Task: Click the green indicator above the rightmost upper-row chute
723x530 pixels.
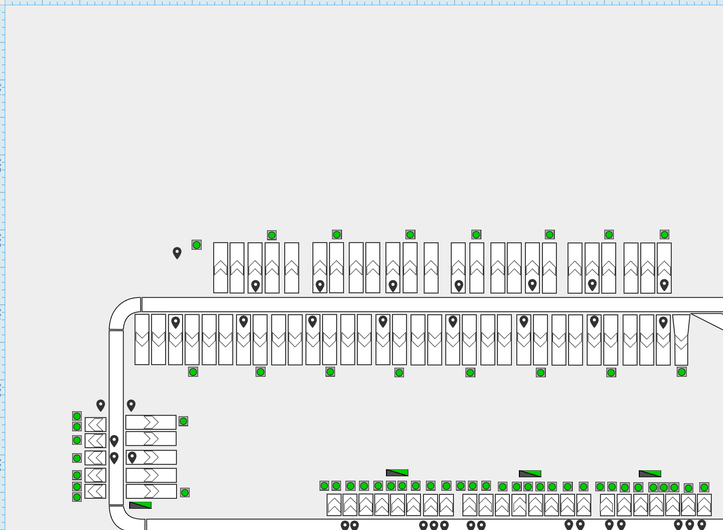Action: [664, 235]
